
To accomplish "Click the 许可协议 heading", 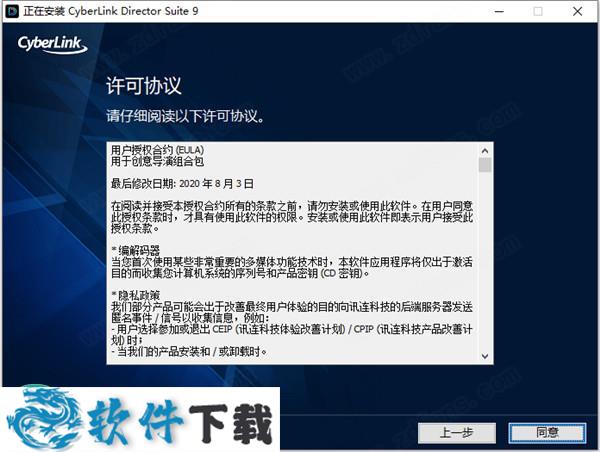I will (143, 85).
